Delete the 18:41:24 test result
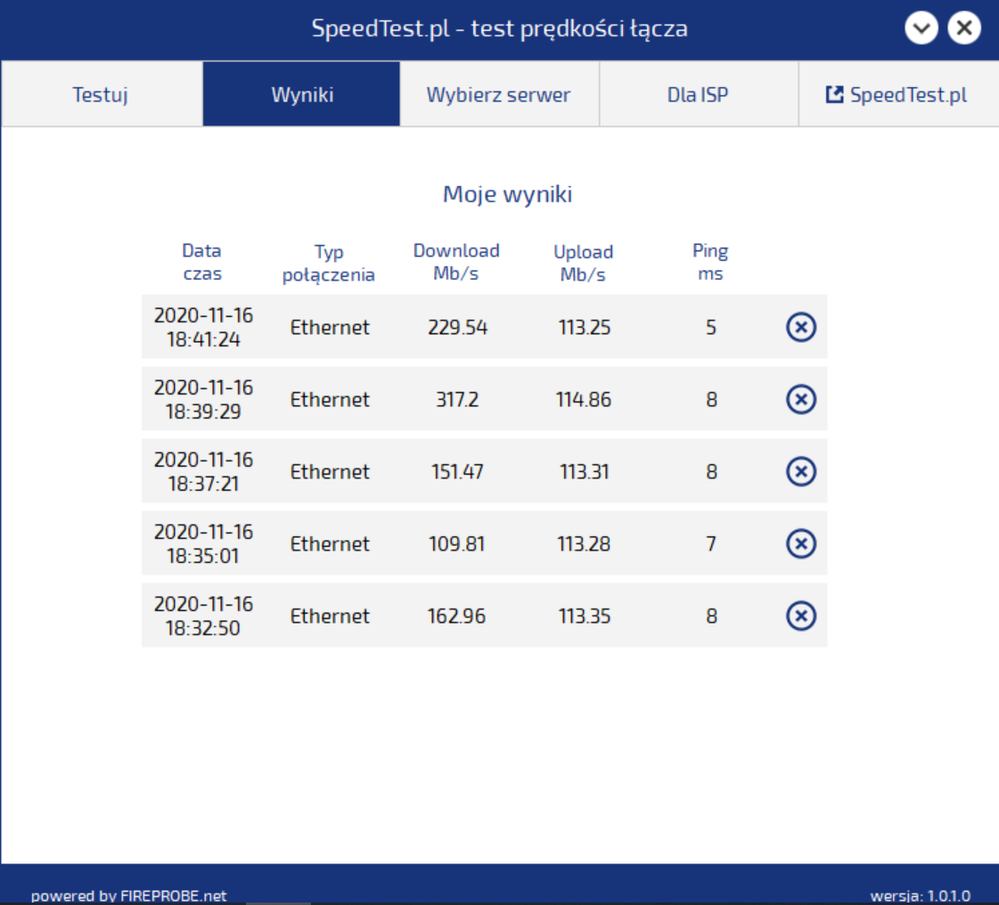Image resolution: width=999 pixels, height=905 pixels. point(801,327)
